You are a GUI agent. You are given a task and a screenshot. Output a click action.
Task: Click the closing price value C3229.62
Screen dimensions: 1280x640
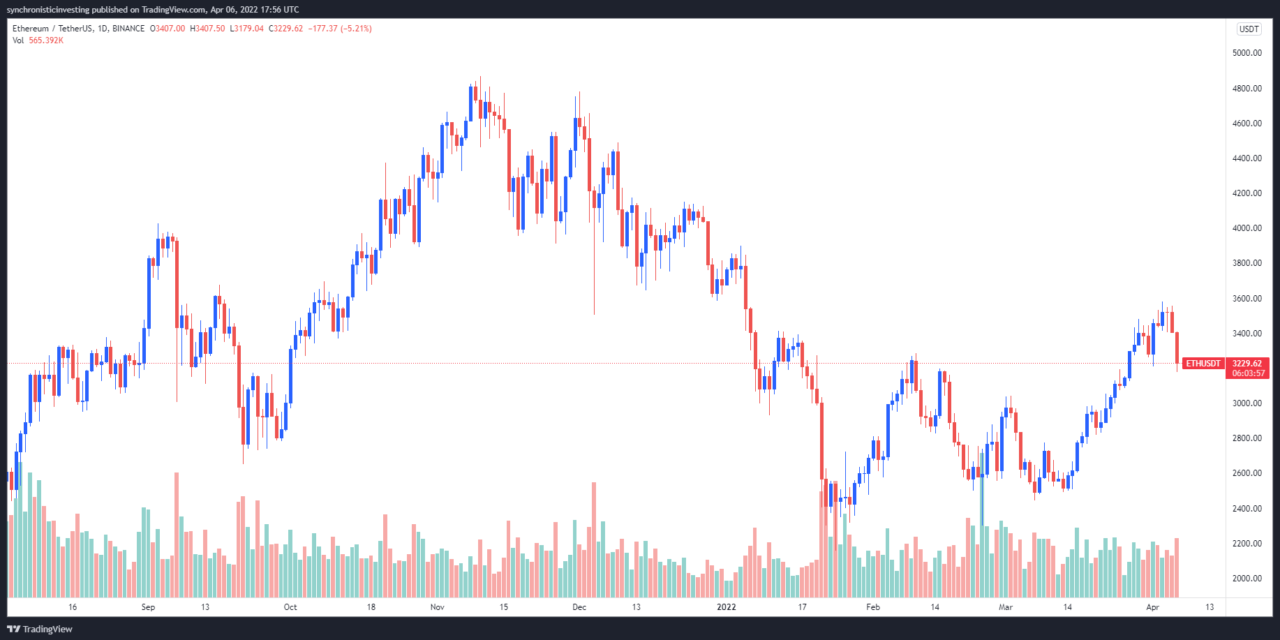(x=285, y=29)
